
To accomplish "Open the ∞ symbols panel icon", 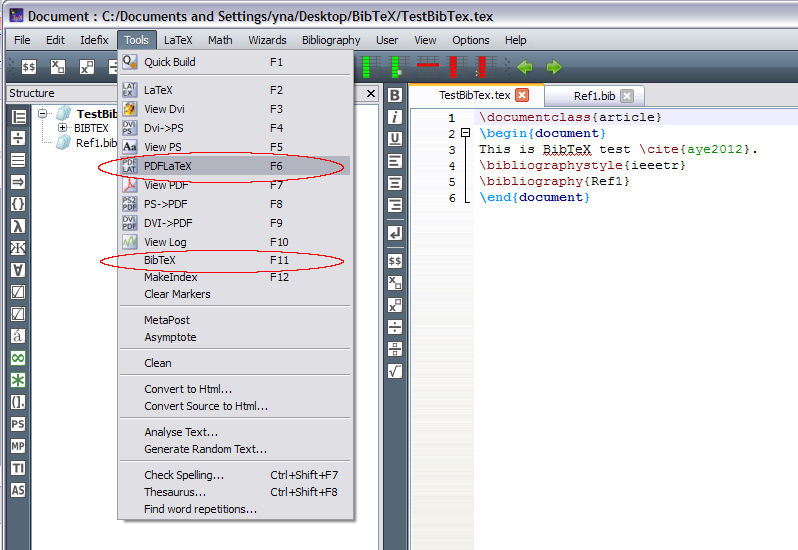I will 18,358.
